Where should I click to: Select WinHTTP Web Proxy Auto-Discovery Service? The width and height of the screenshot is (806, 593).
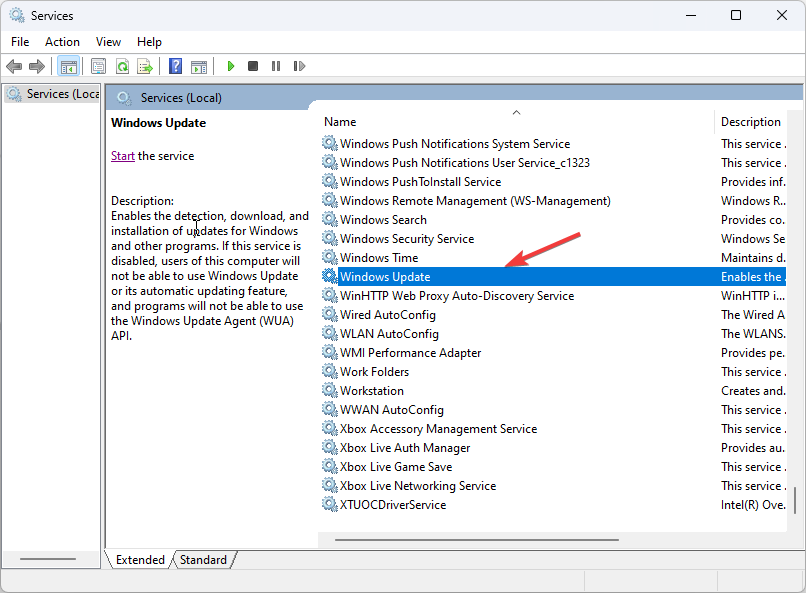pos(553,296)
